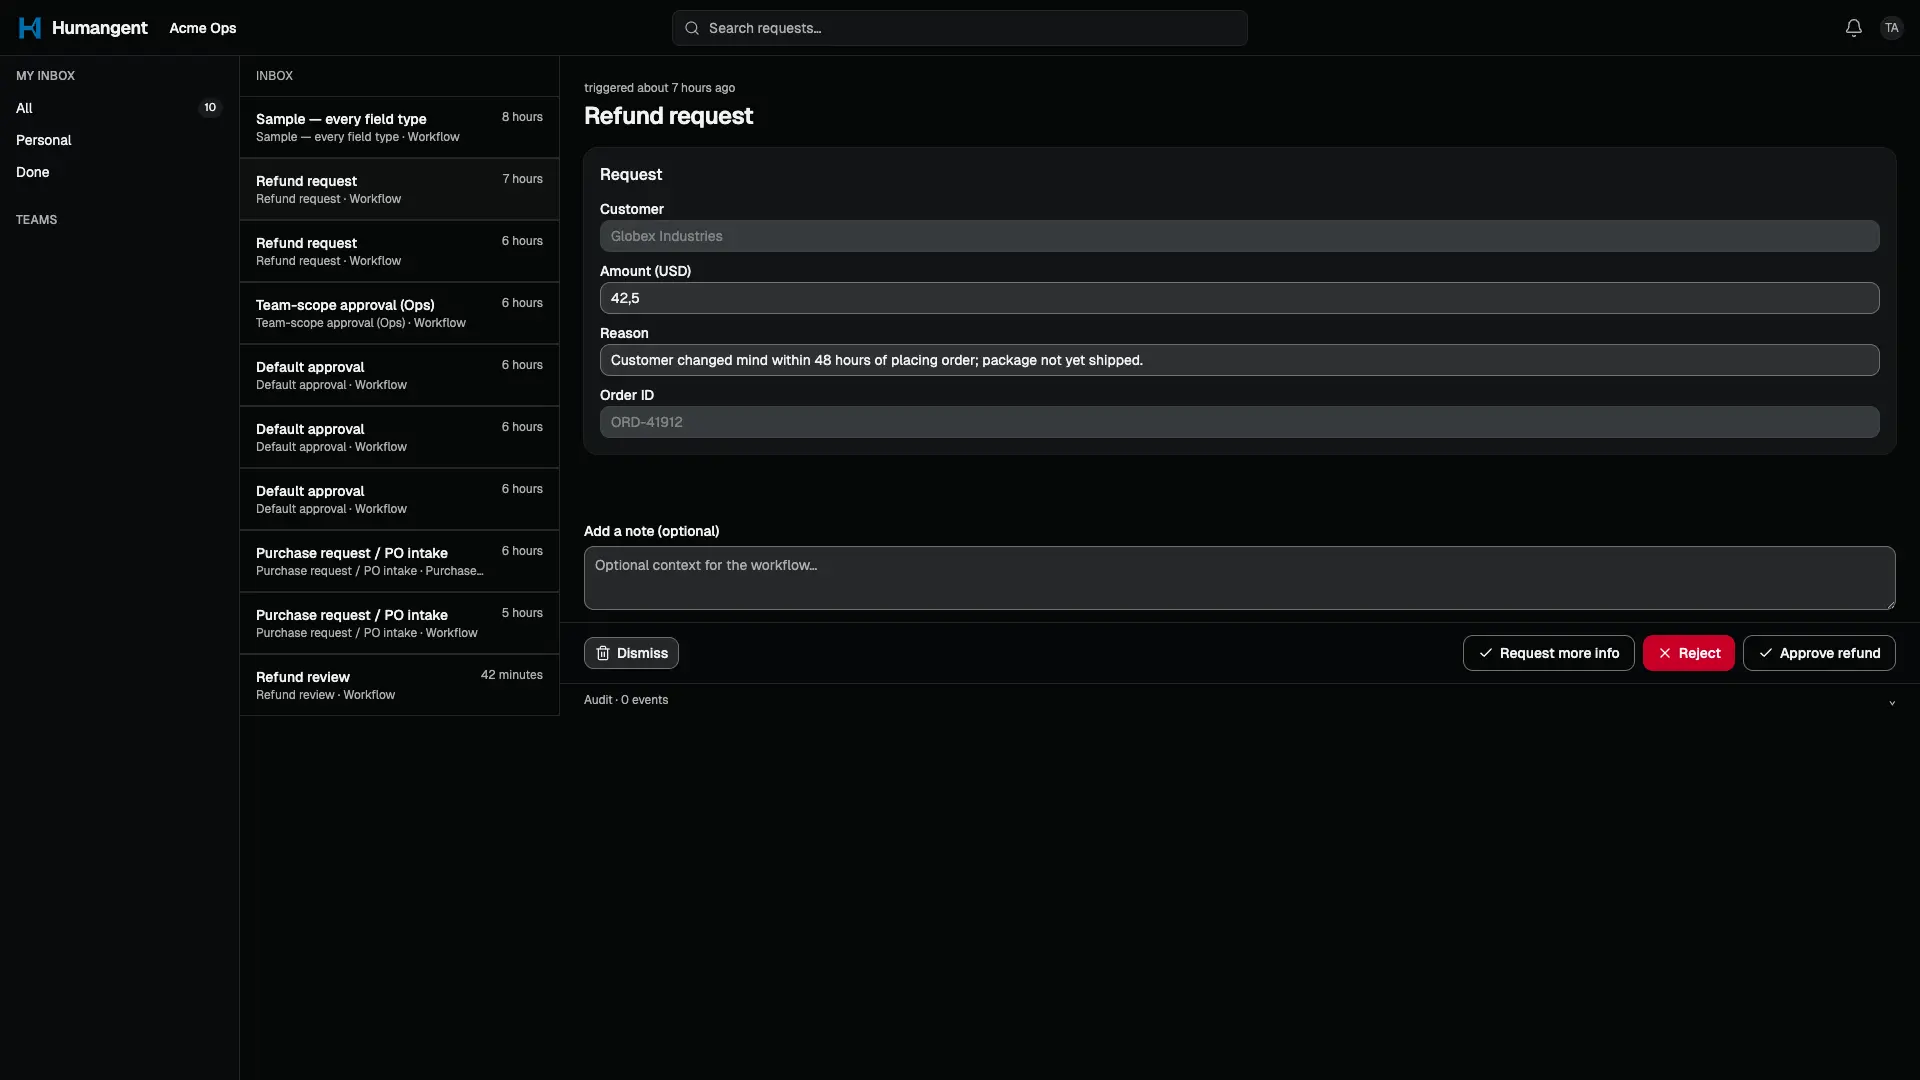Image resolution: width=1920 pixels, height=1080 pixels.
Task: Click the optional note textarea
Action: tap(1239, 578)
